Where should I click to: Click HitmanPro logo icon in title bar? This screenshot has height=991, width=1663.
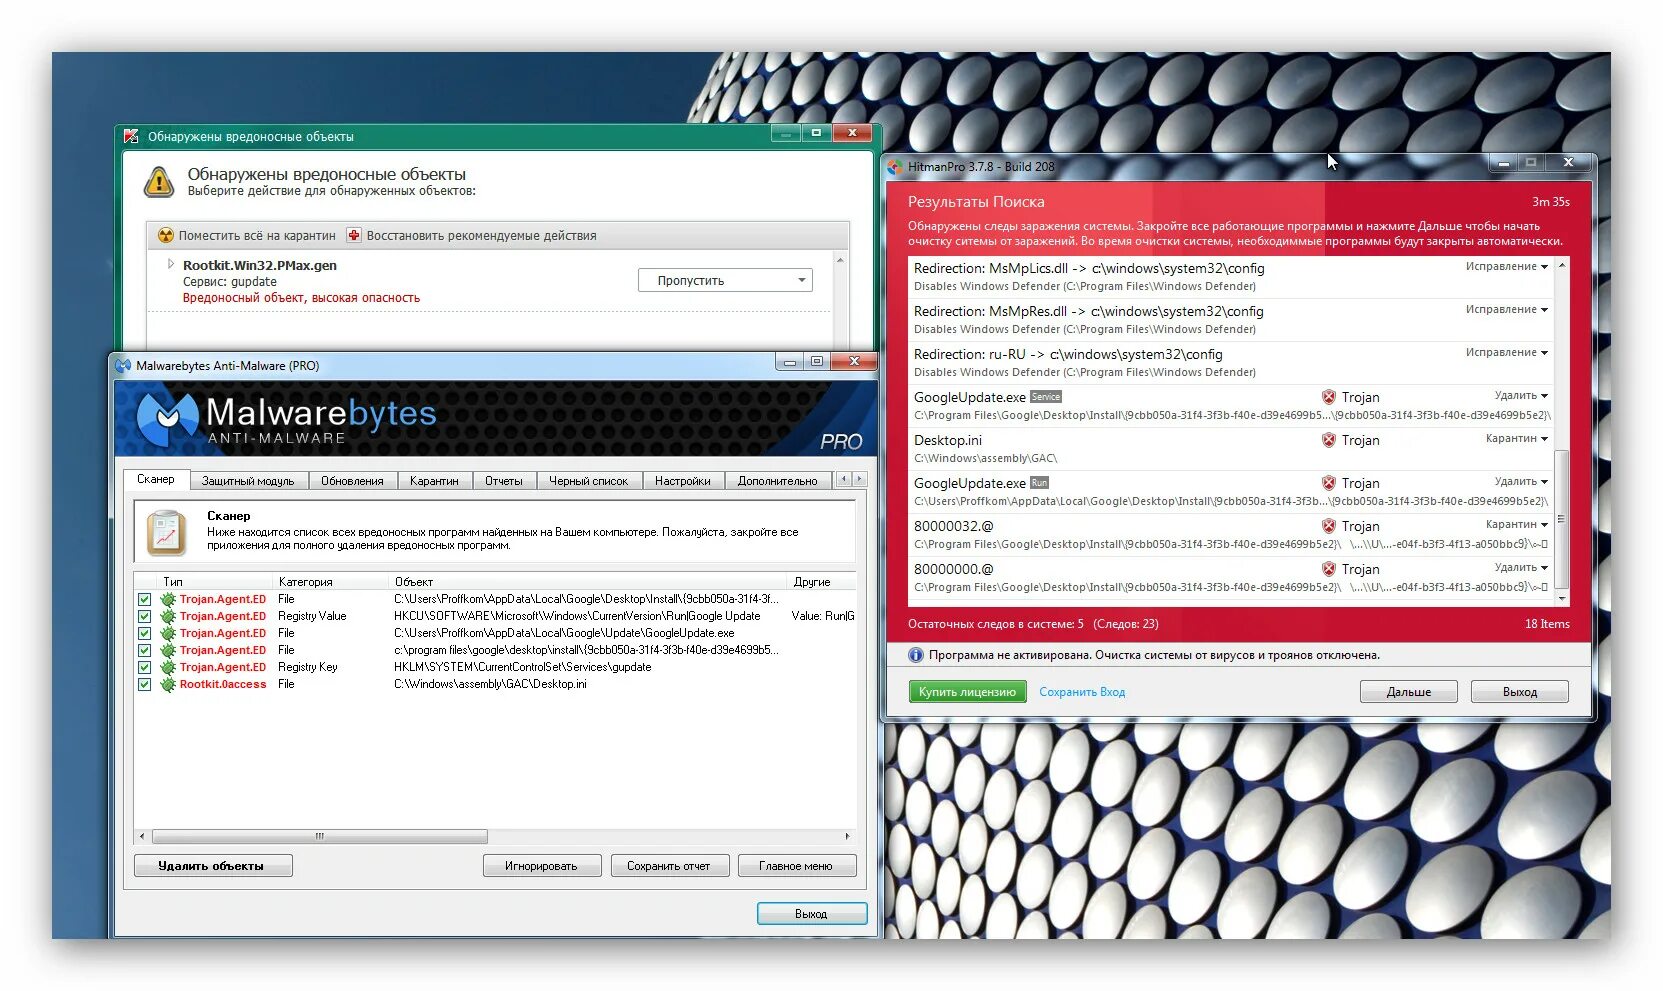895,167
